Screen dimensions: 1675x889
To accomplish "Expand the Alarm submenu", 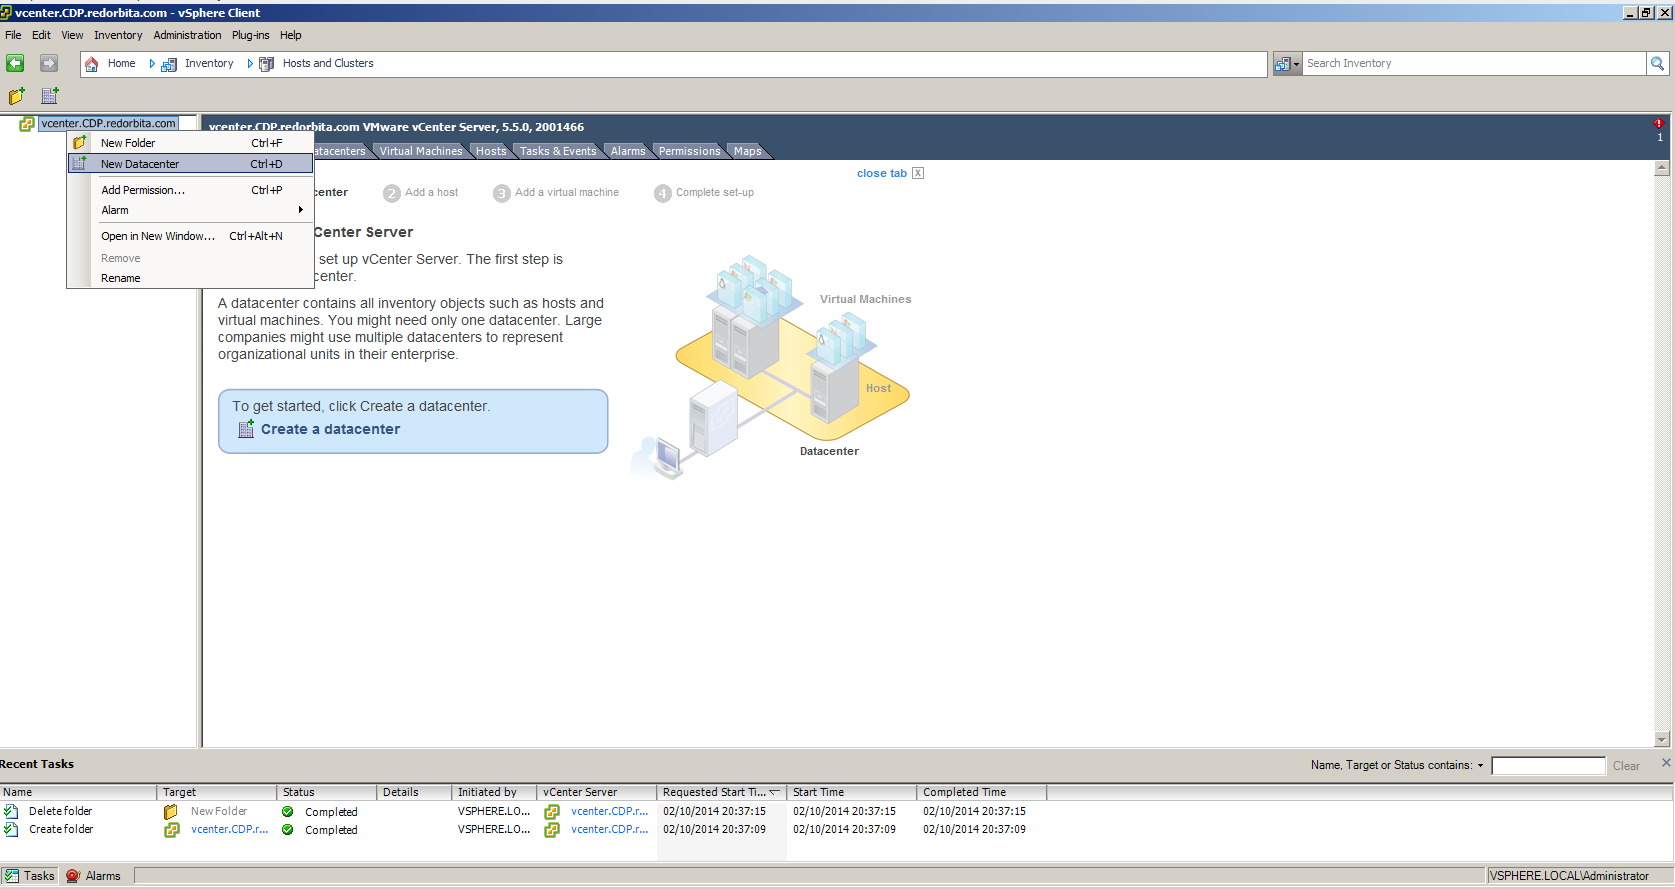I will (x=300, y=210).
